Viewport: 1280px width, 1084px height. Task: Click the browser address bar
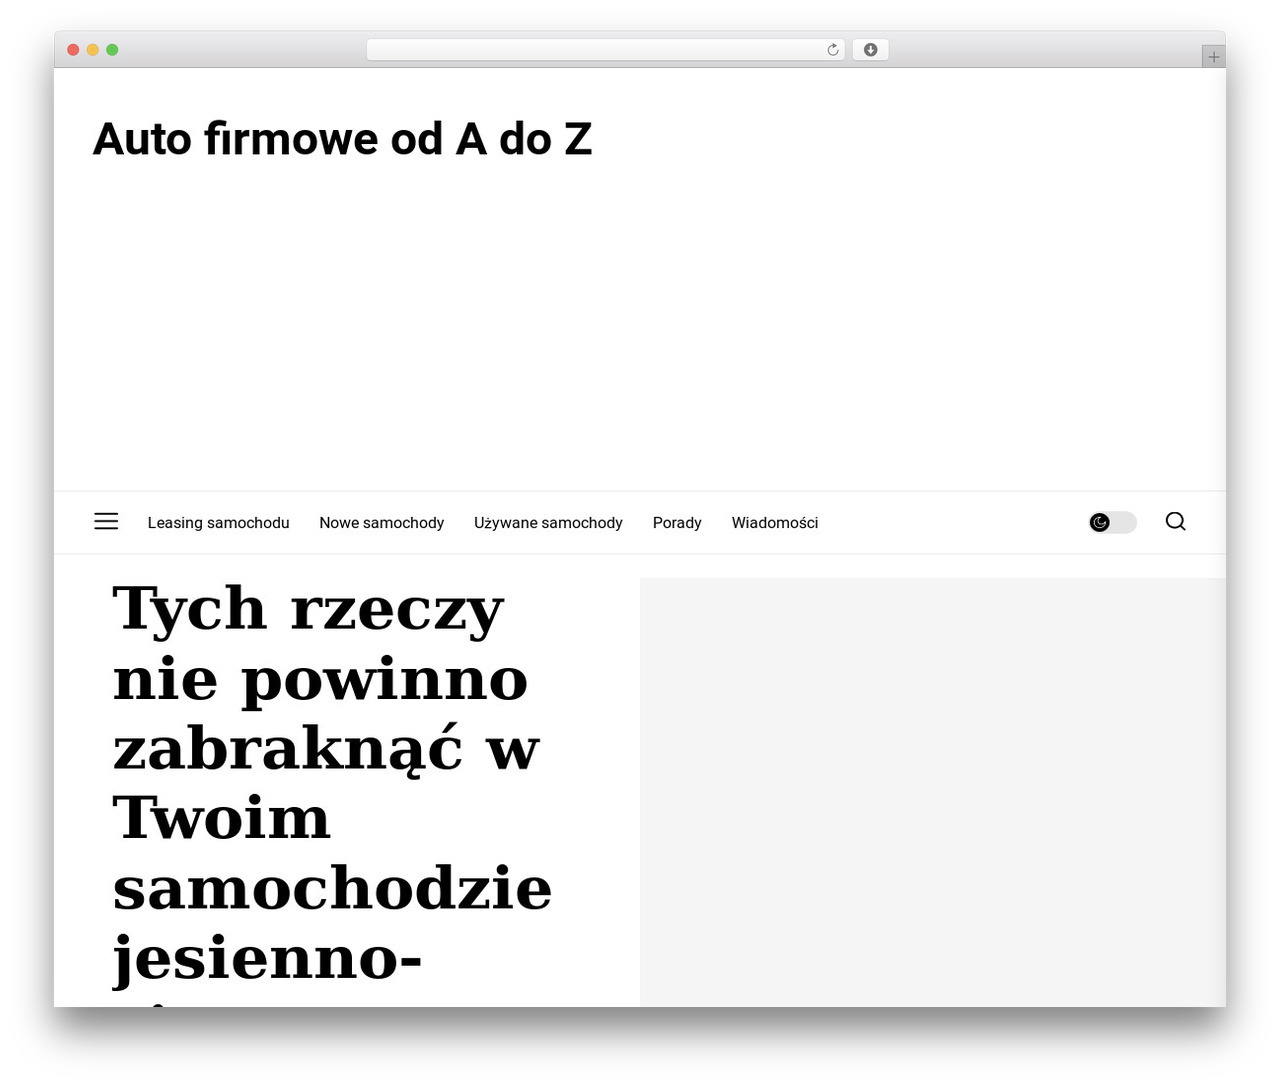pos(605,50)
